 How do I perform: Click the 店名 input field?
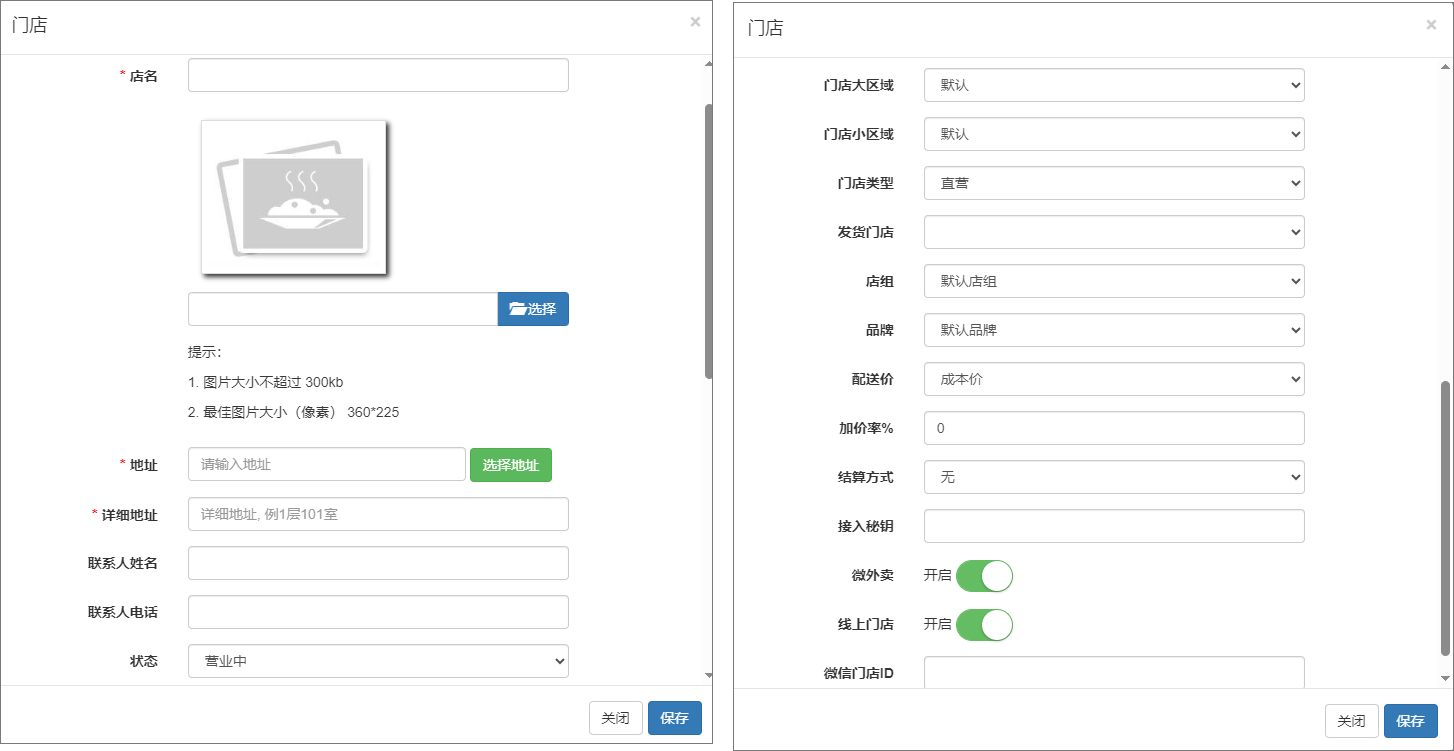tap(378, 76)
